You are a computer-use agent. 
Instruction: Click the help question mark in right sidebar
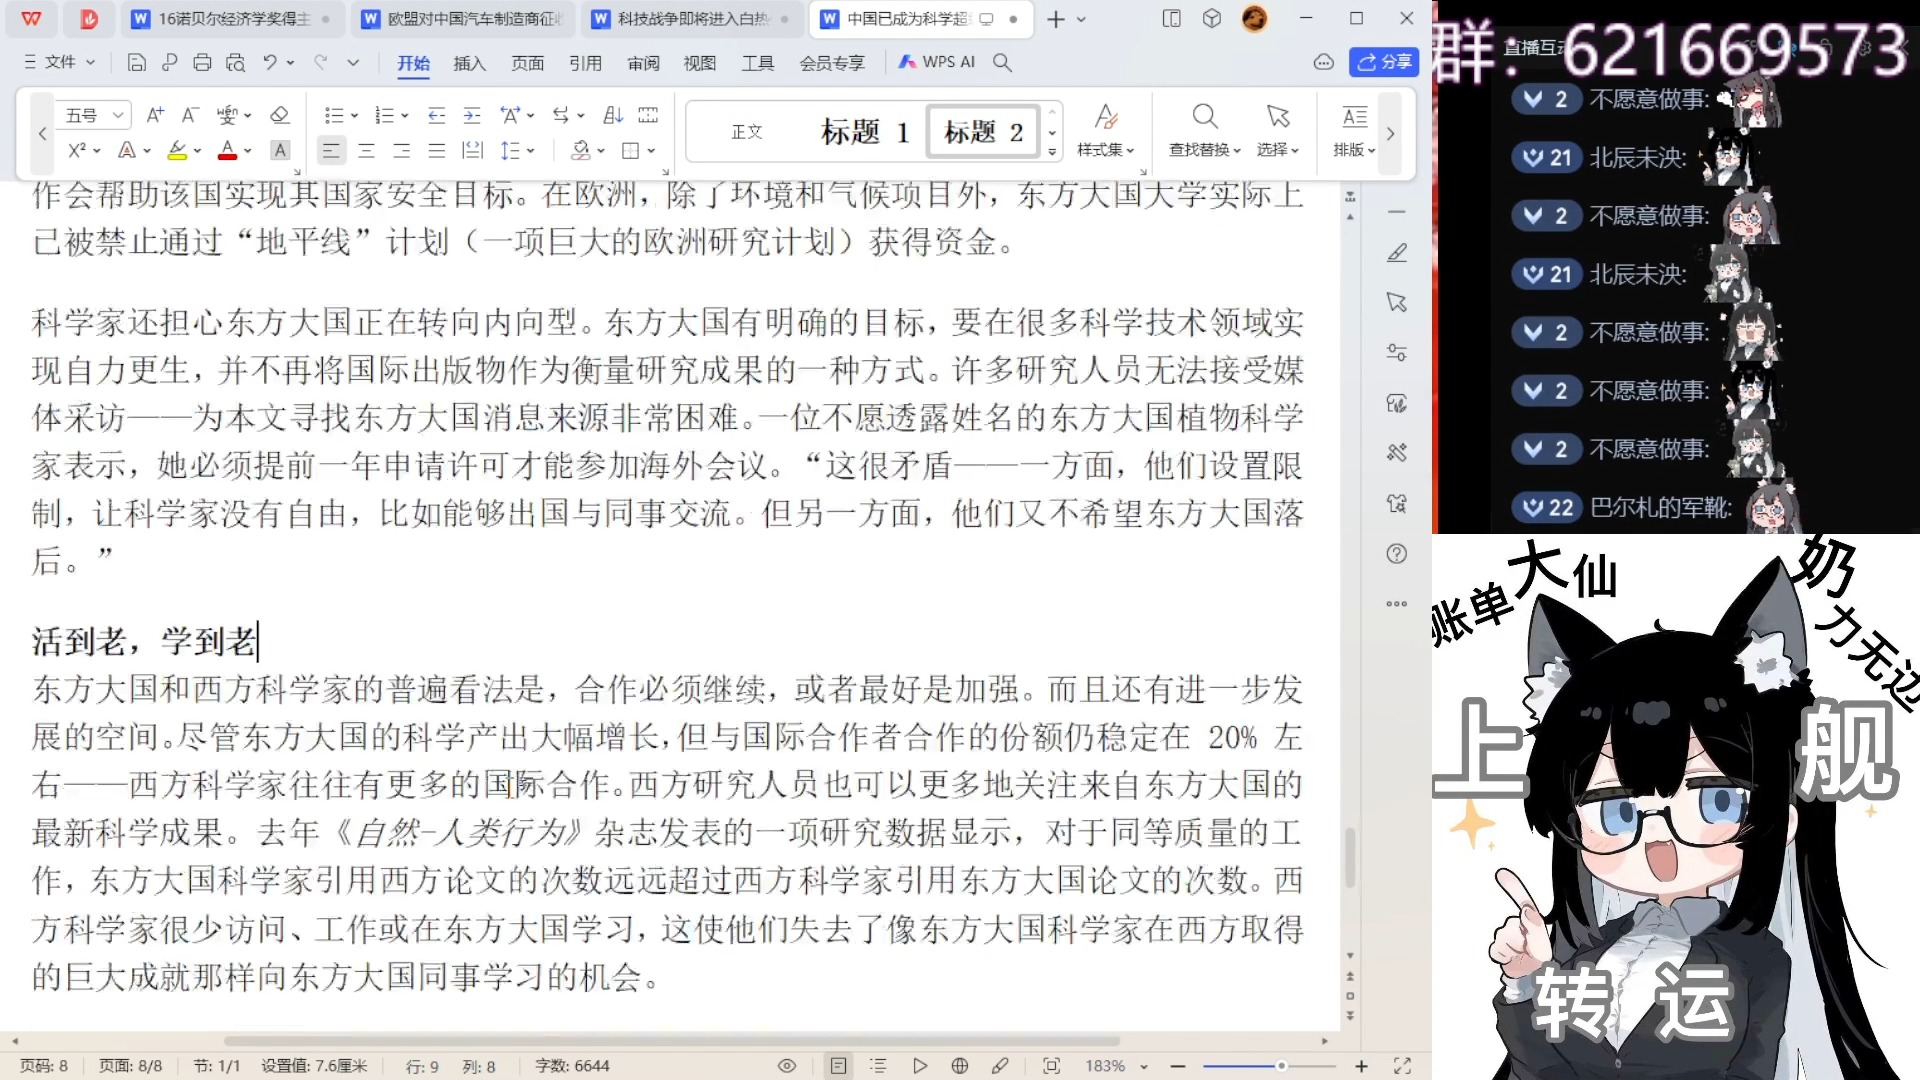(x=1397, y=554)
